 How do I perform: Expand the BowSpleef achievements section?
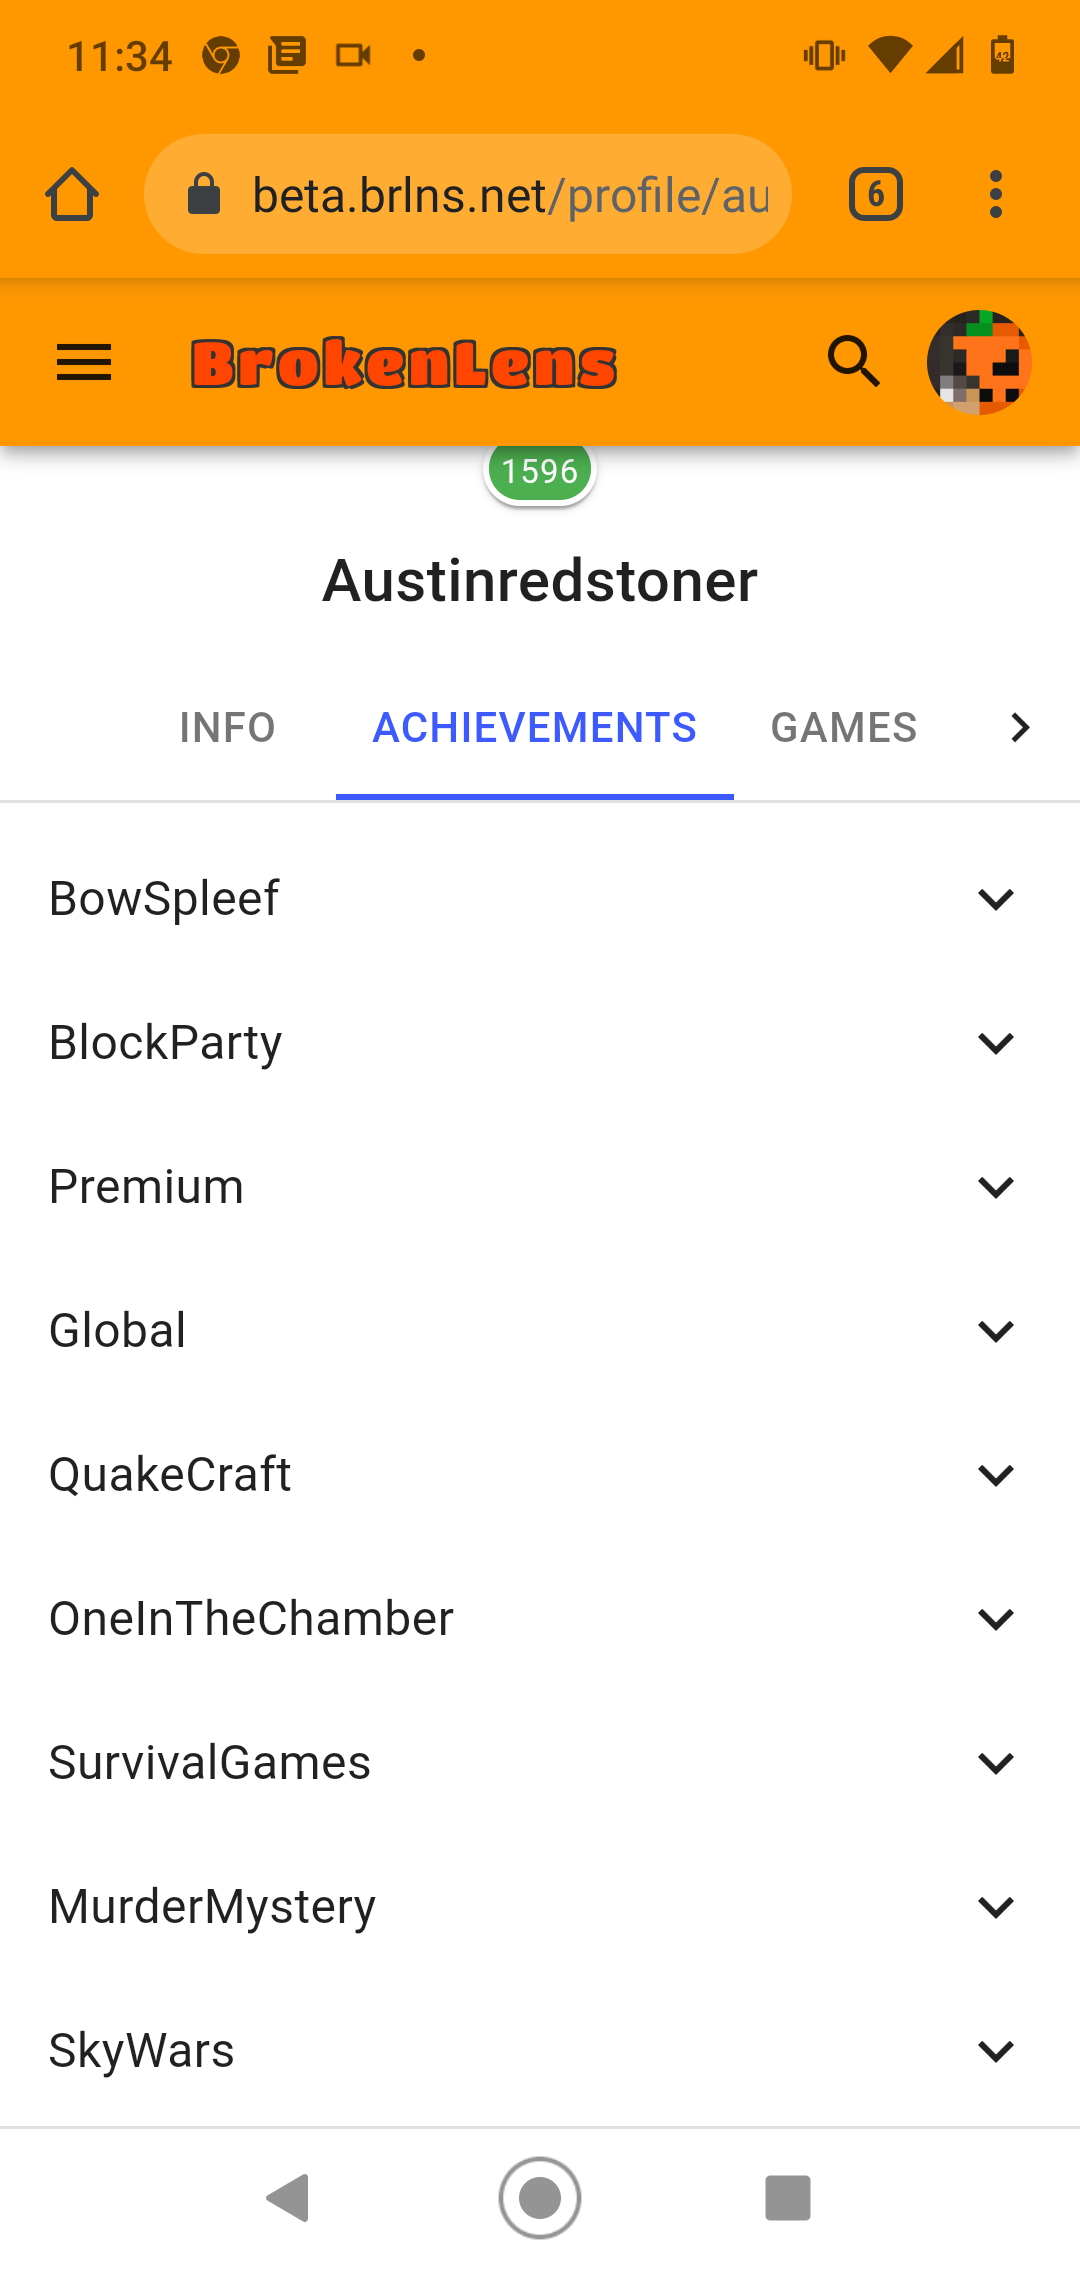click(540, 899)
